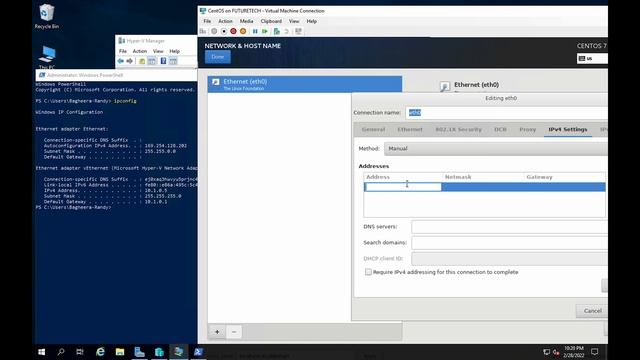This screenshot has width=640, height=360.
Task: Switch to the 802.1X Security tab
Action: click(458, 129)
